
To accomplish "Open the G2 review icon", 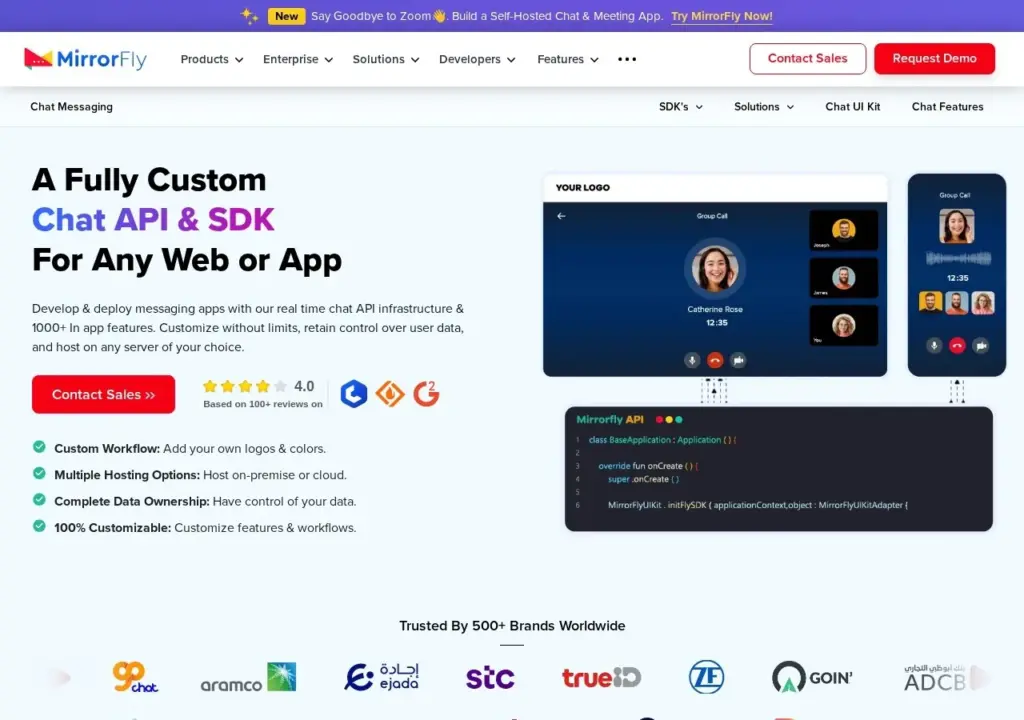I will point(426,393).
